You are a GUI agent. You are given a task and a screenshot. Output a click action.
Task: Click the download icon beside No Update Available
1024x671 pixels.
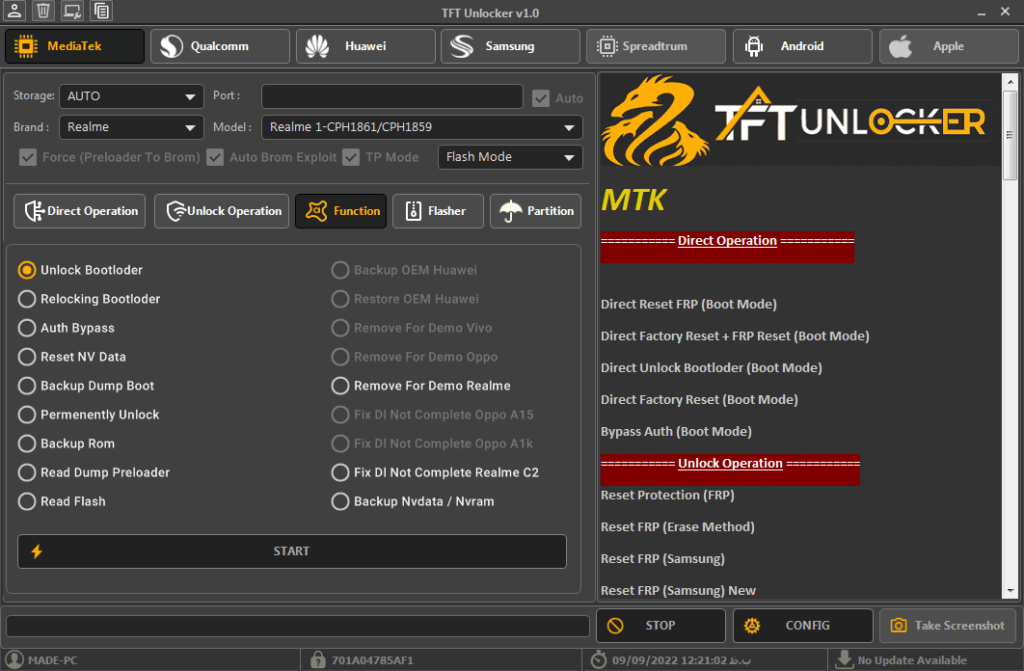[x=844, y=659]
